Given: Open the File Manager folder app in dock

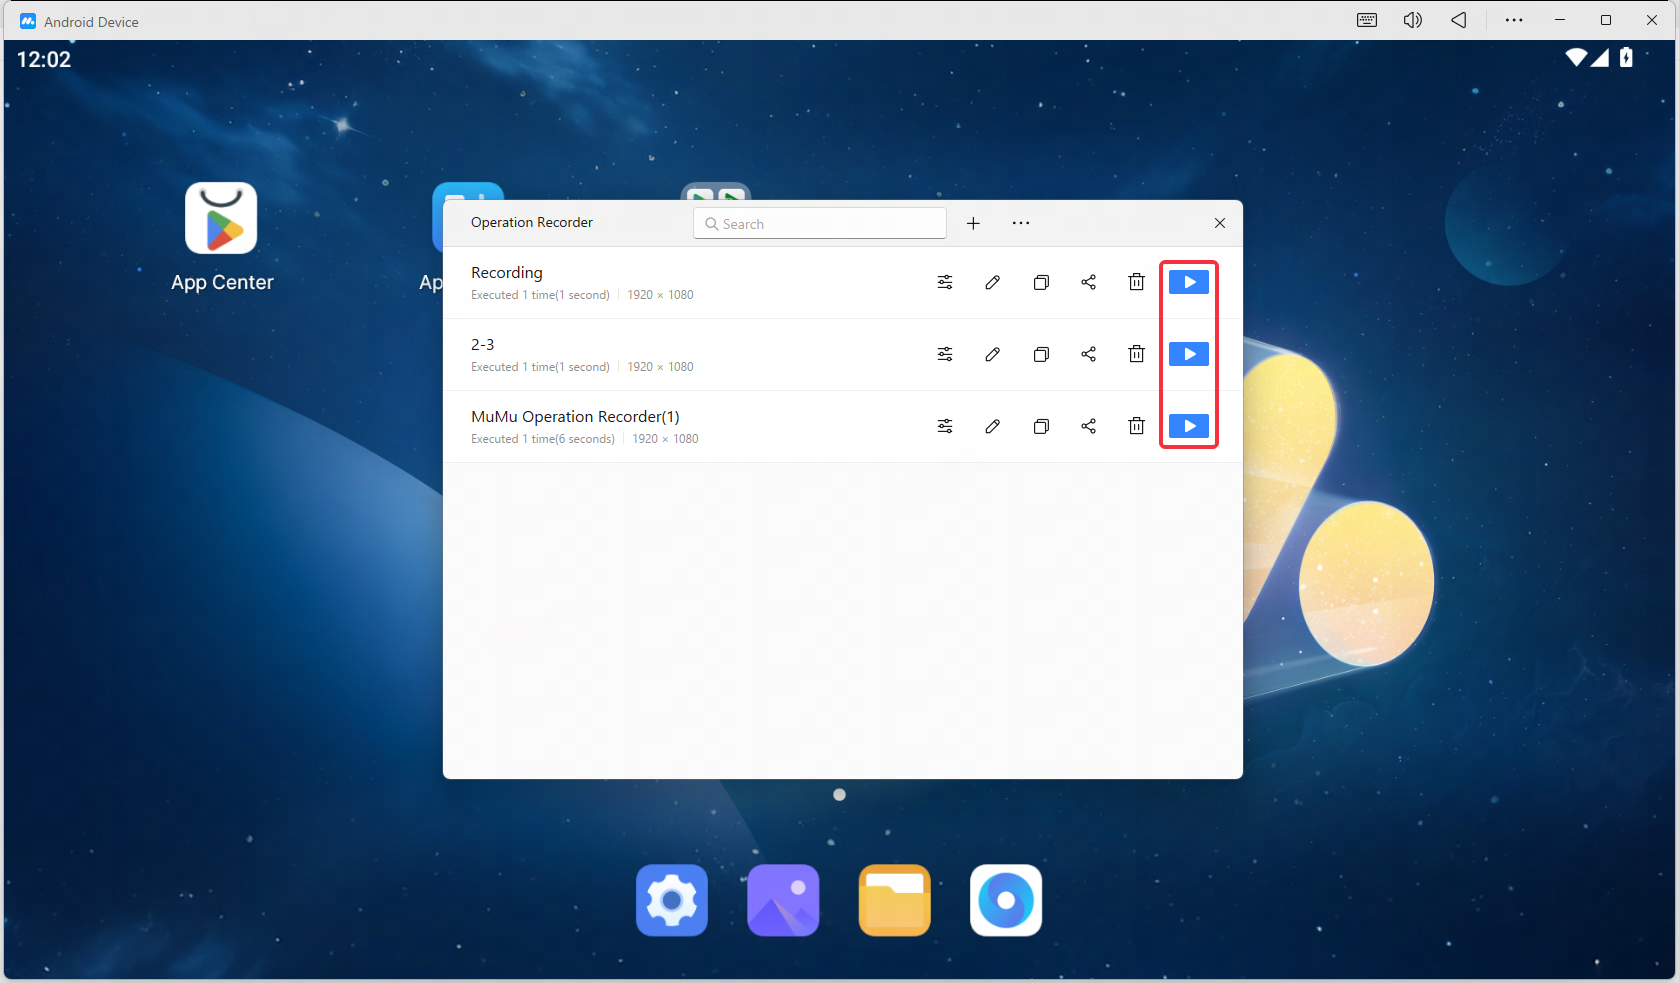Looking at the screenshot, I should (x=895, y=900).
